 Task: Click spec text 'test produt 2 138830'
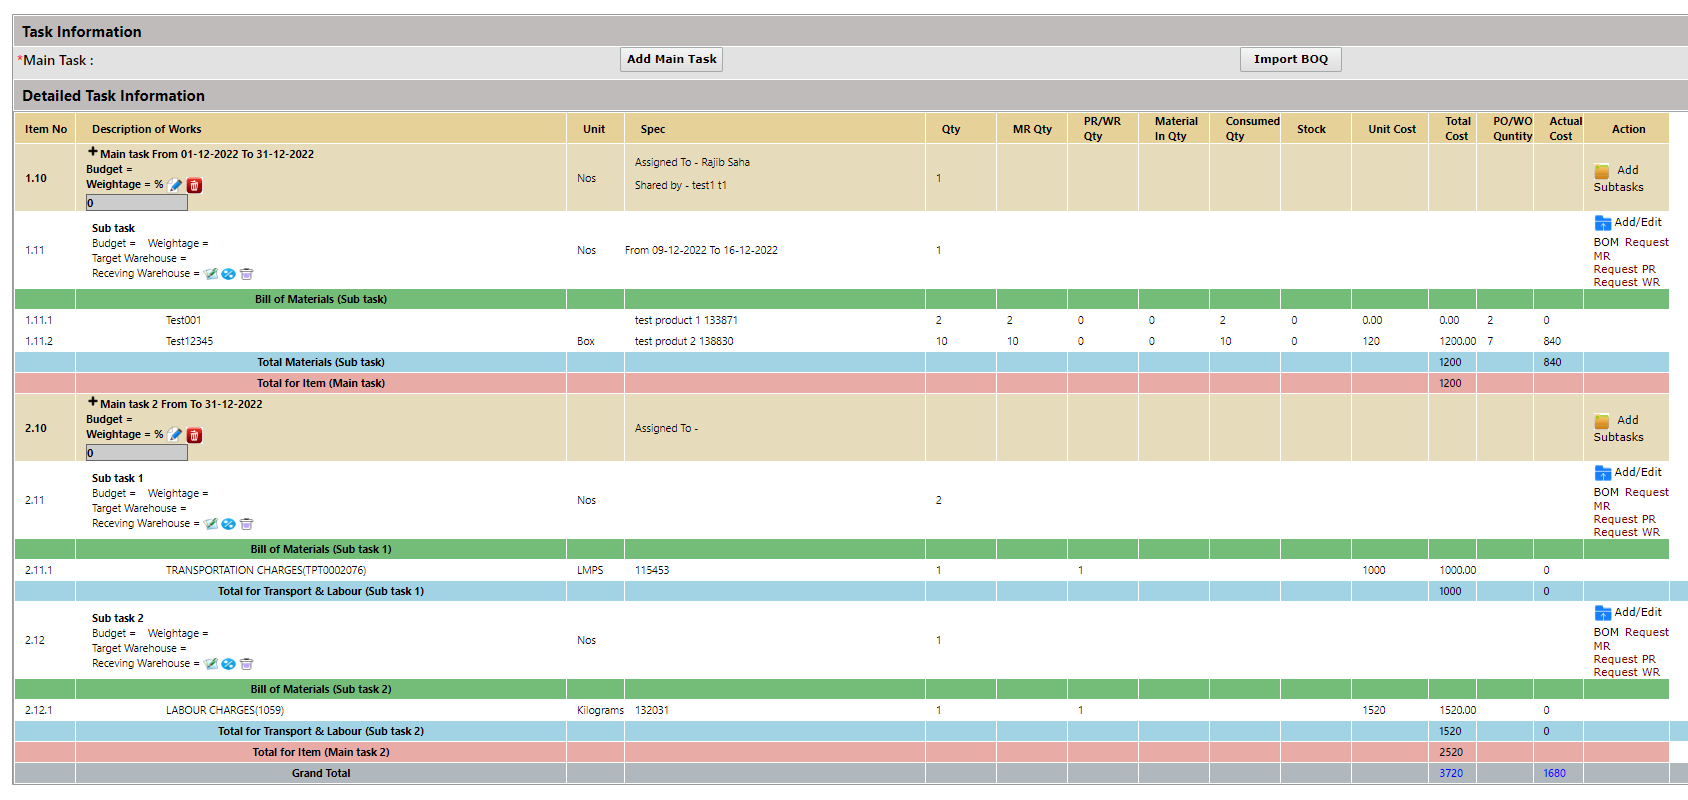[684, 342]
